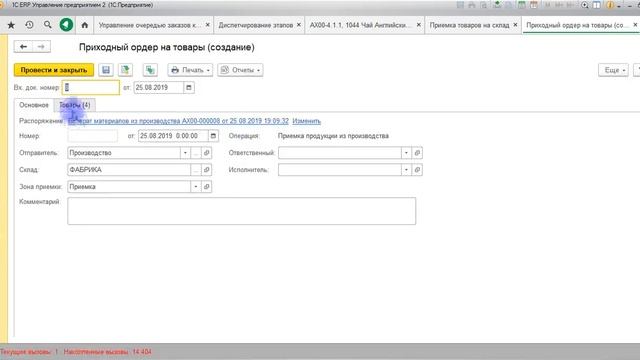Screen dimensions: 640x360
Task: Open the Отчеты dropdown menu
Action: tap(240, 70)
